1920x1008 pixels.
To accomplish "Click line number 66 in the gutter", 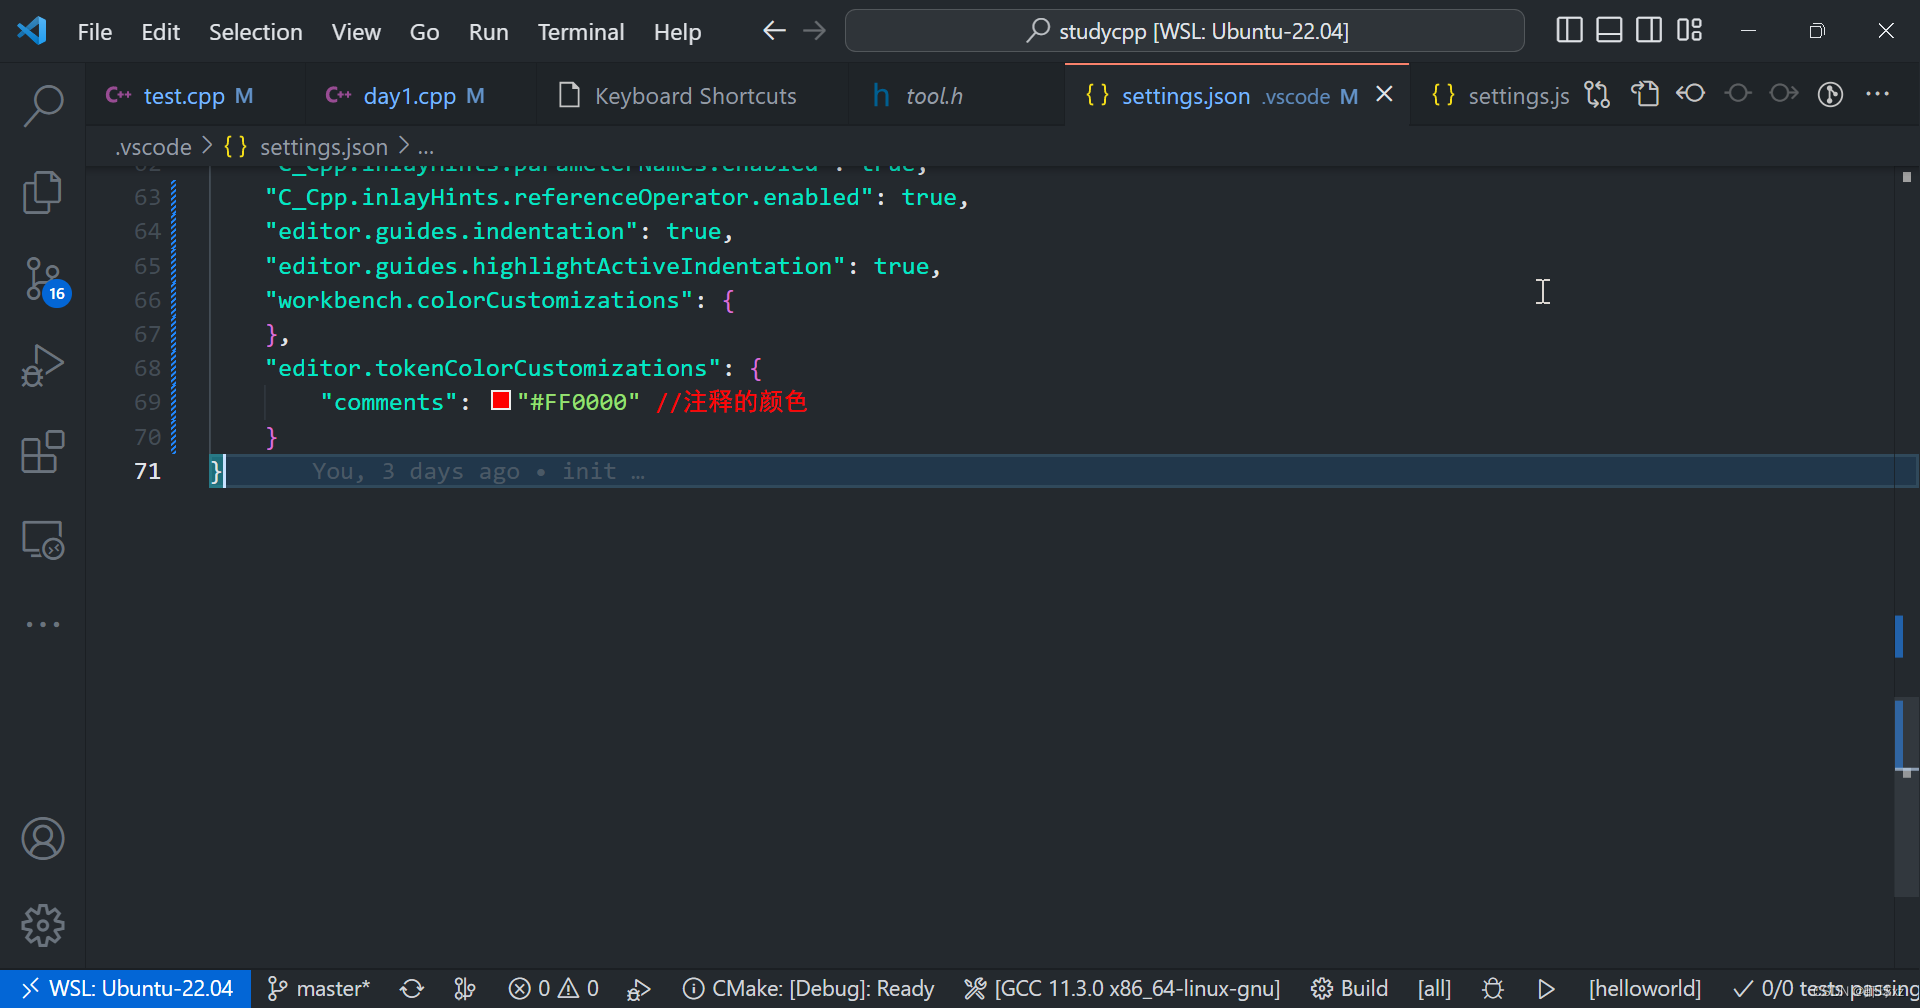I will [x=147, y=300].
